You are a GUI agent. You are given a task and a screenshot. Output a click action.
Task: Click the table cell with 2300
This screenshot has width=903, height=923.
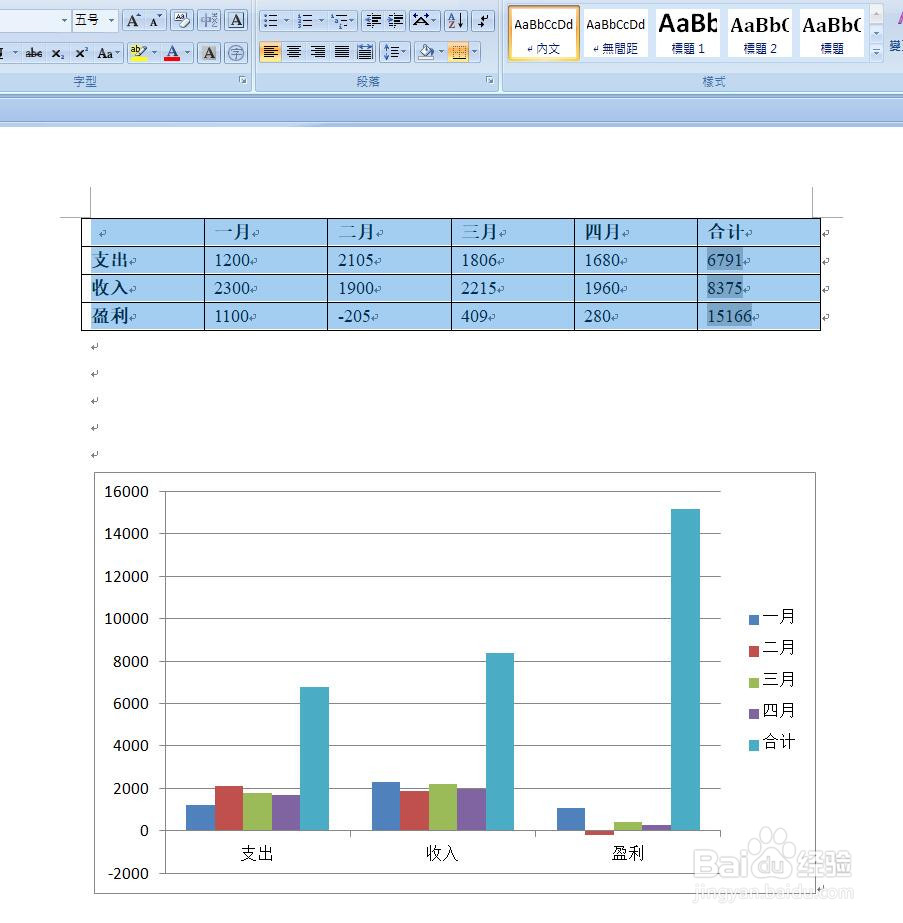pyautogui.click(x=265, y=288)
